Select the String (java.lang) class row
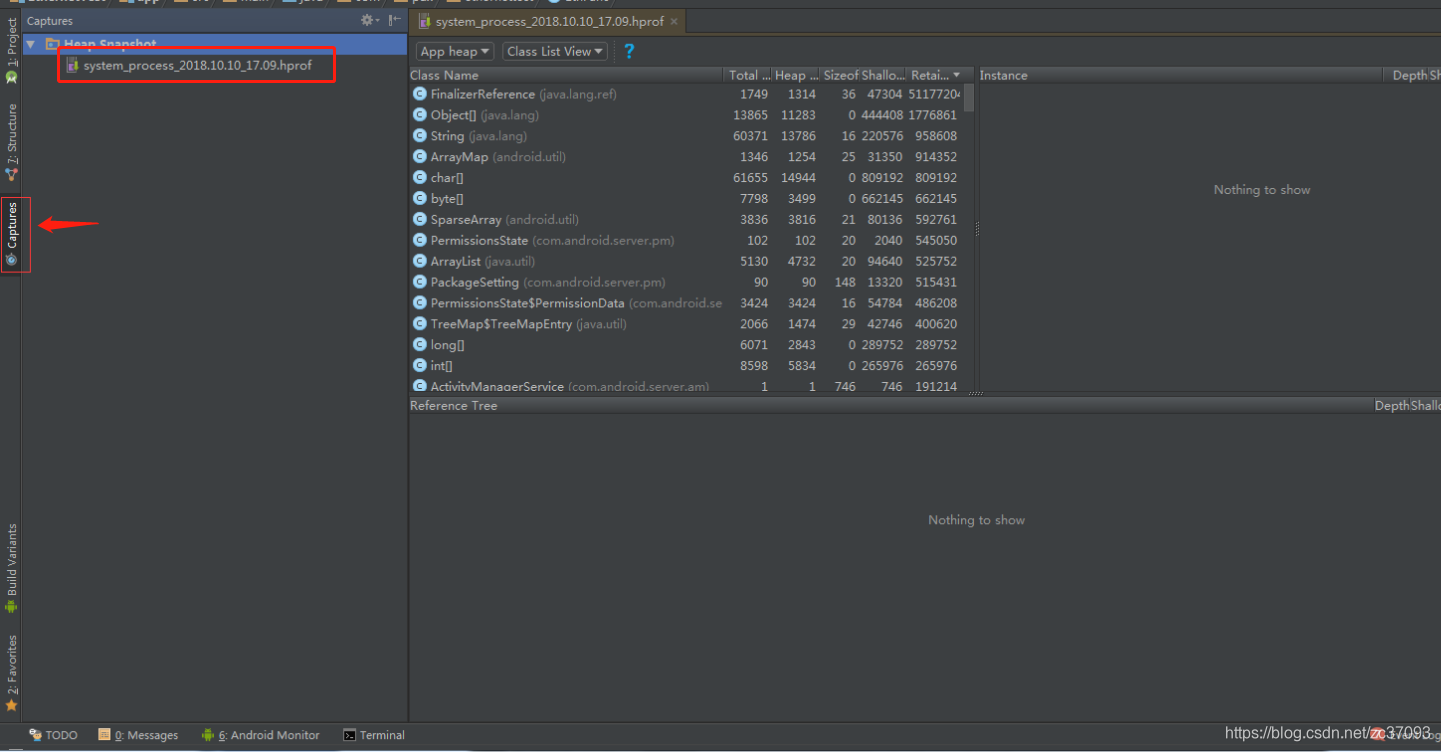 (x=685, y=136)
